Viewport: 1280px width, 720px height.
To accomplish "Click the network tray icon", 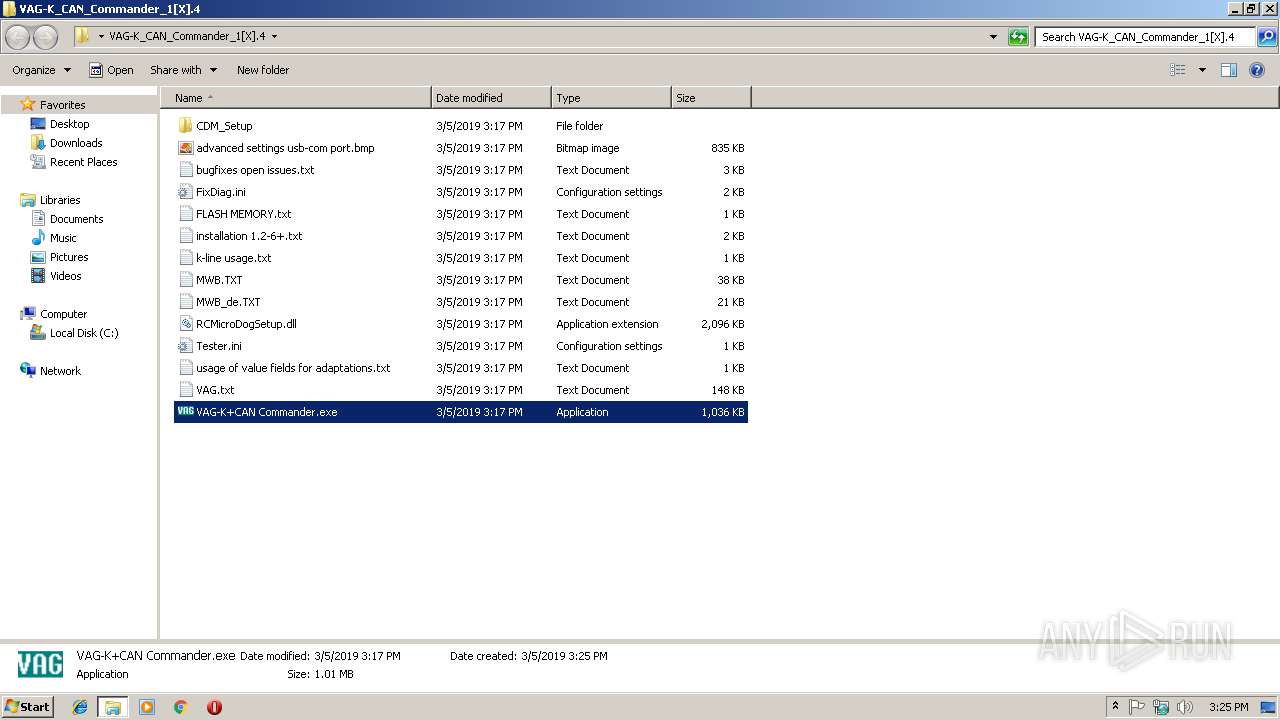I will click(x=1161, y=707).
